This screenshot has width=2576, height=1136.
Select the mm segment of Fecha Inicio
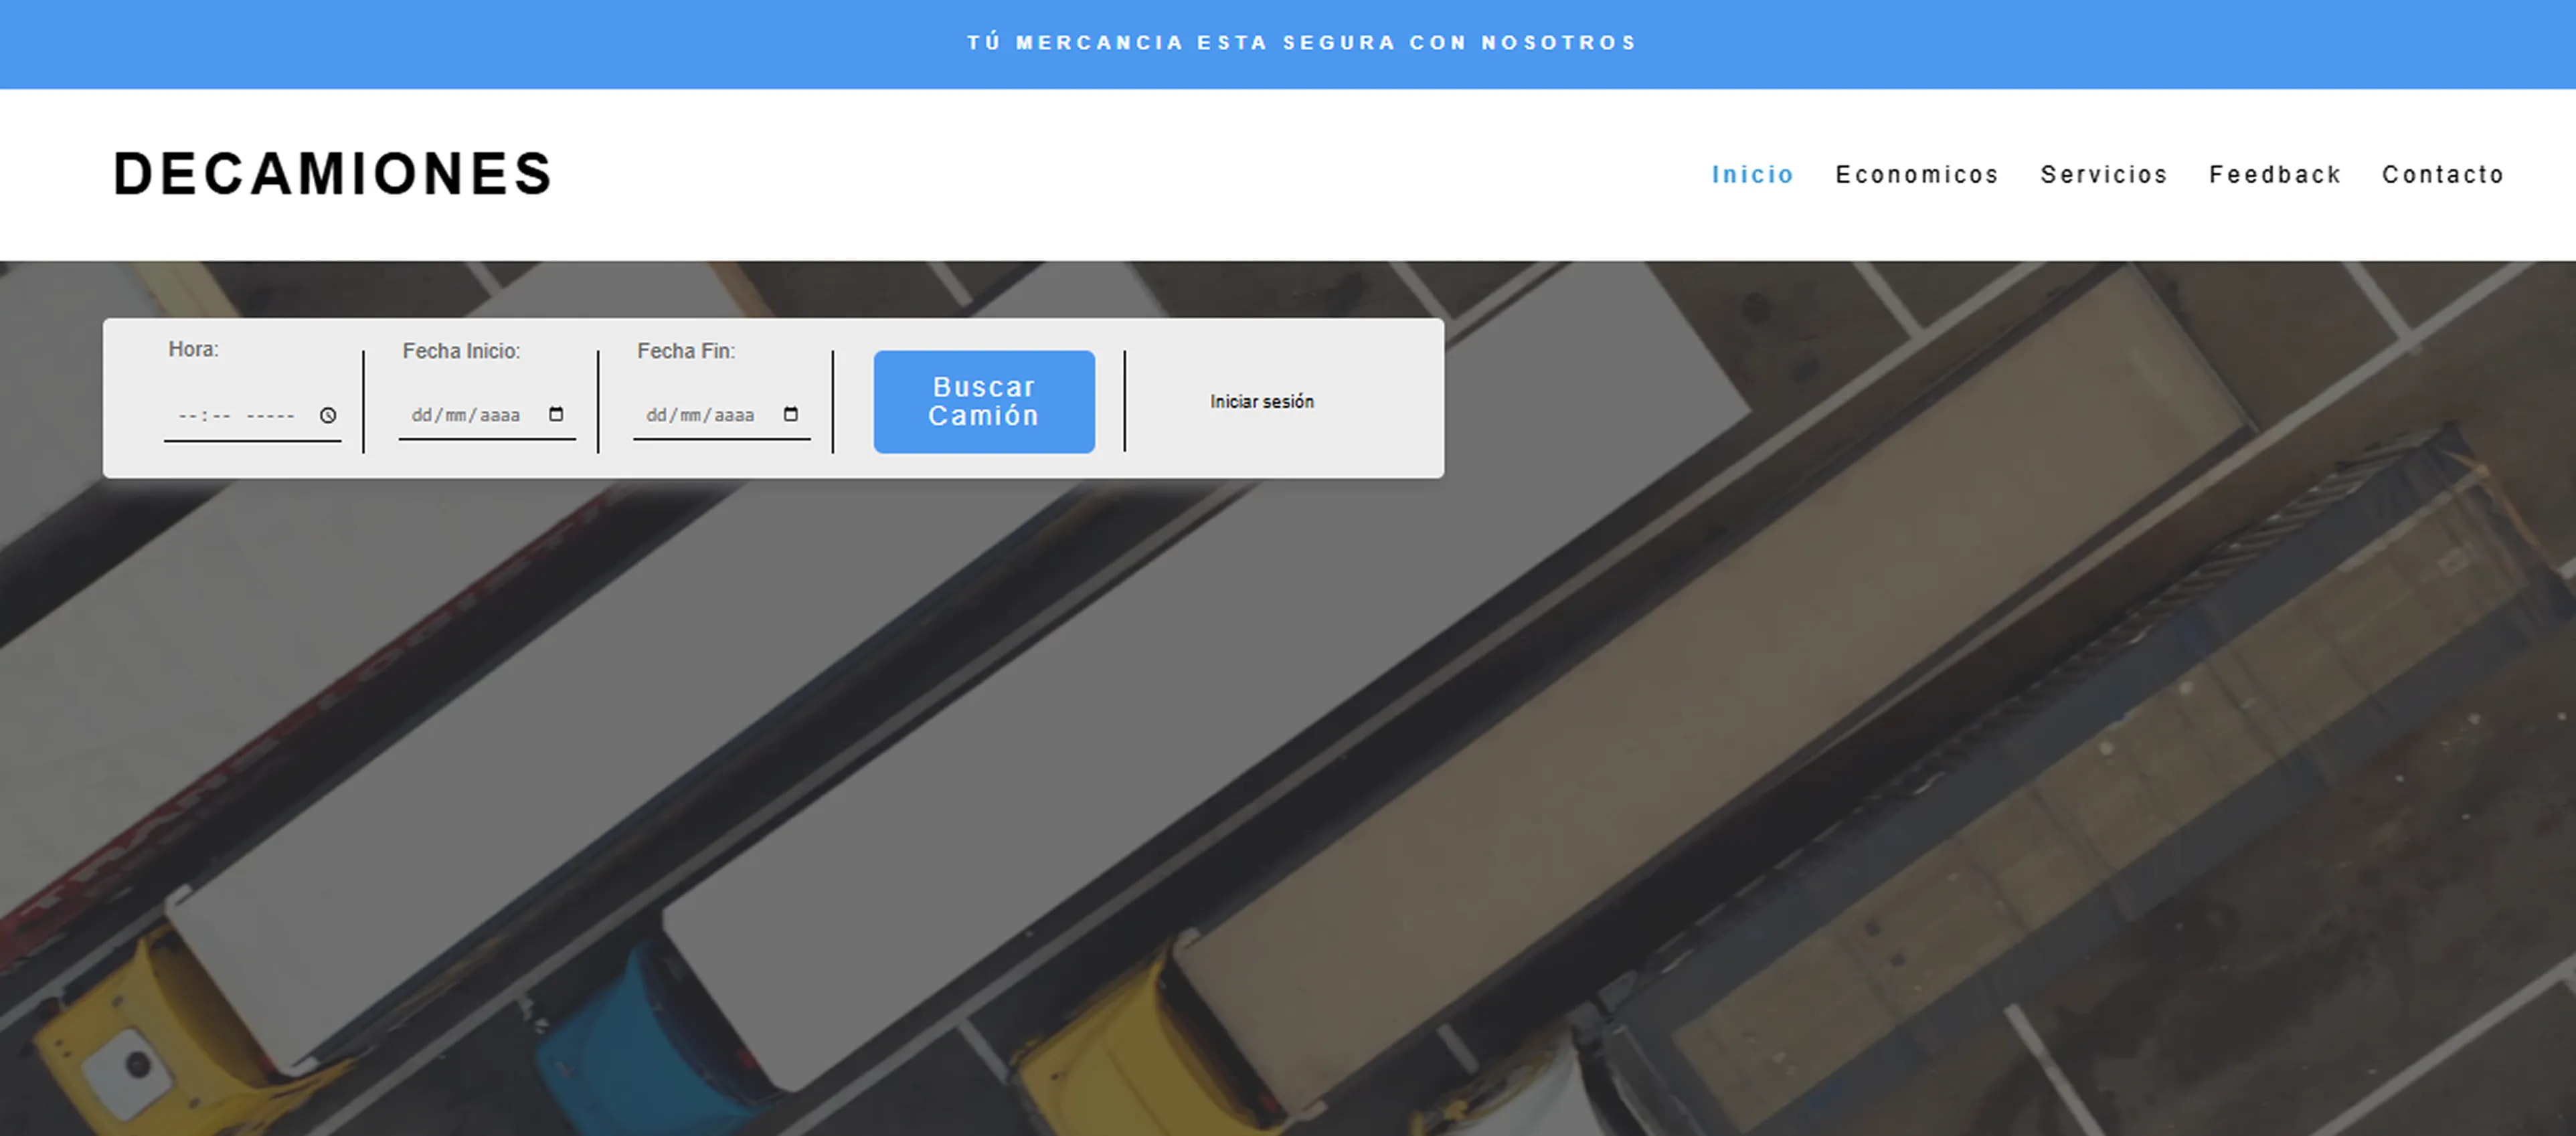[x=456, y=415]
